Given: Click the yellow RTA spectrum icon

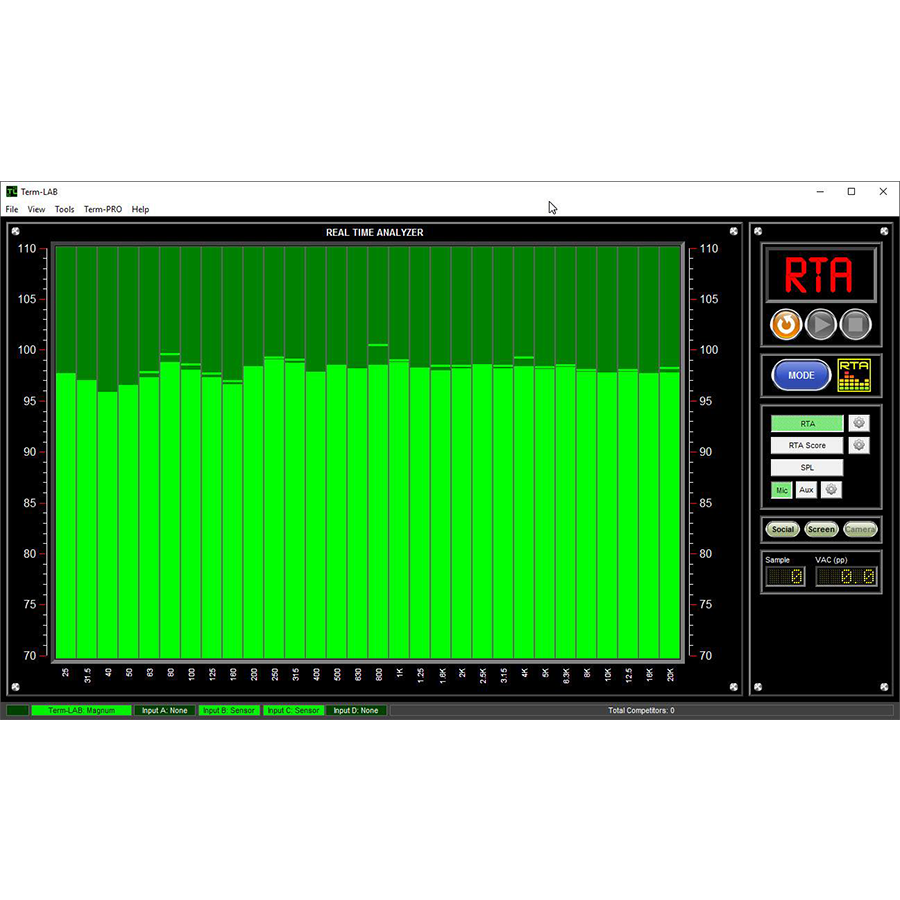Looking at the screenshot, I should click(854, 376).
